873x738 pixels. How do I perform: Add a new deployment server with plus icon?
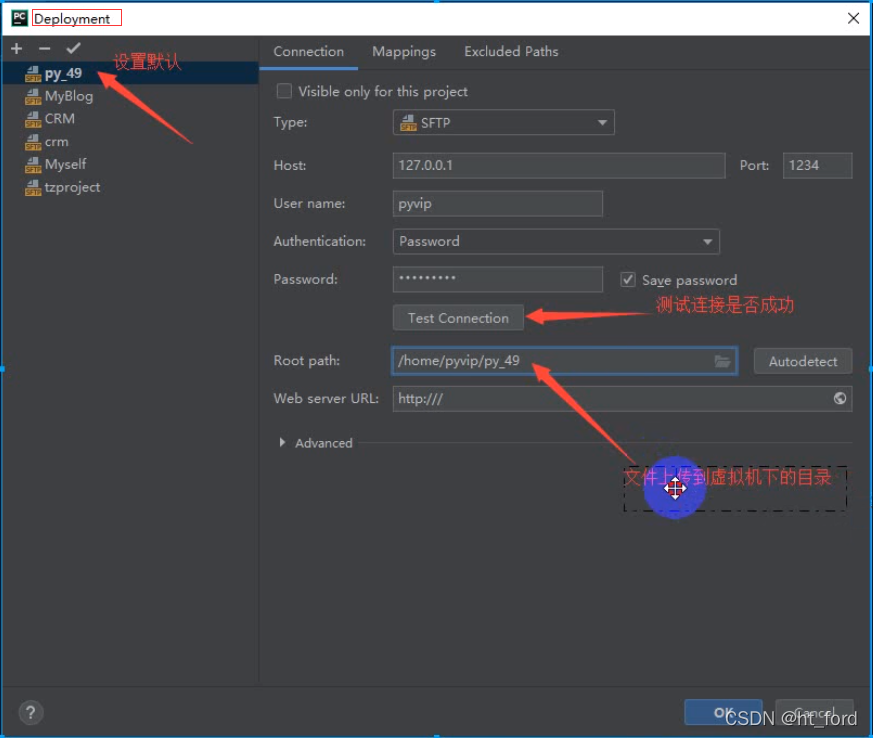(17, 49)
